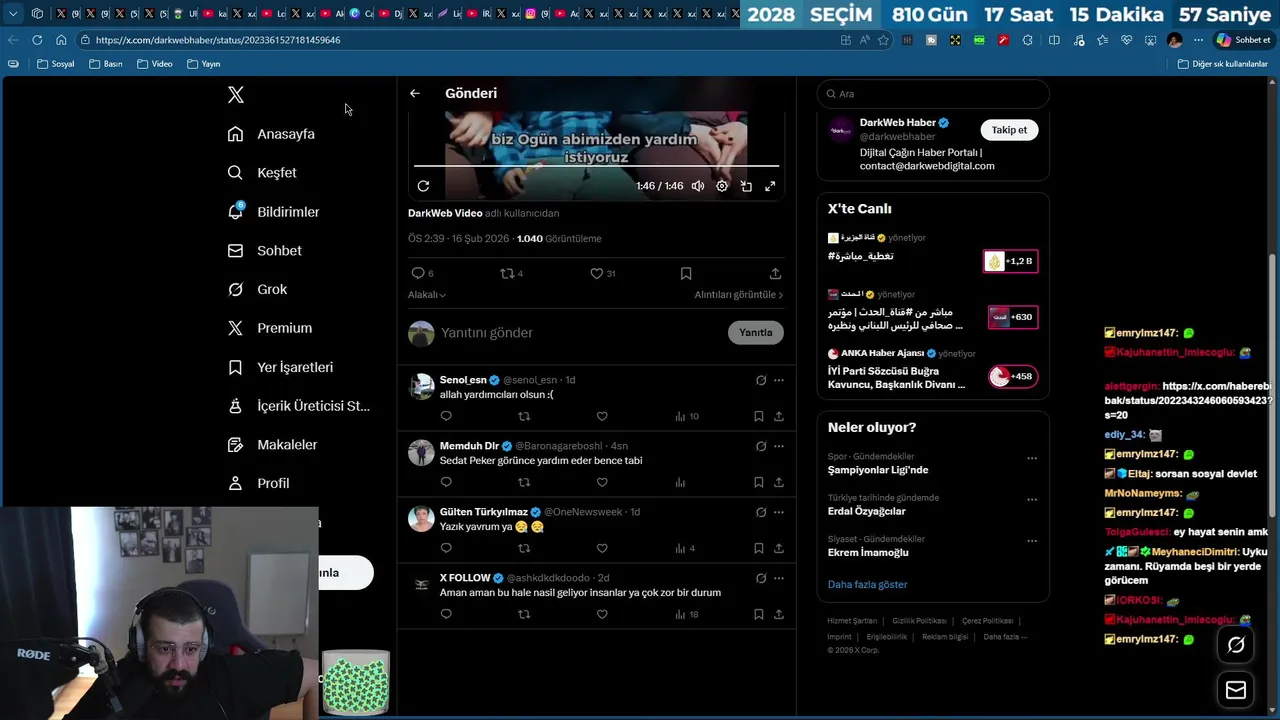Image resolution: width=1280 pixels, height=720 pixels.
Task: Open floating messages envelope button
Action: click(1236, 690)
